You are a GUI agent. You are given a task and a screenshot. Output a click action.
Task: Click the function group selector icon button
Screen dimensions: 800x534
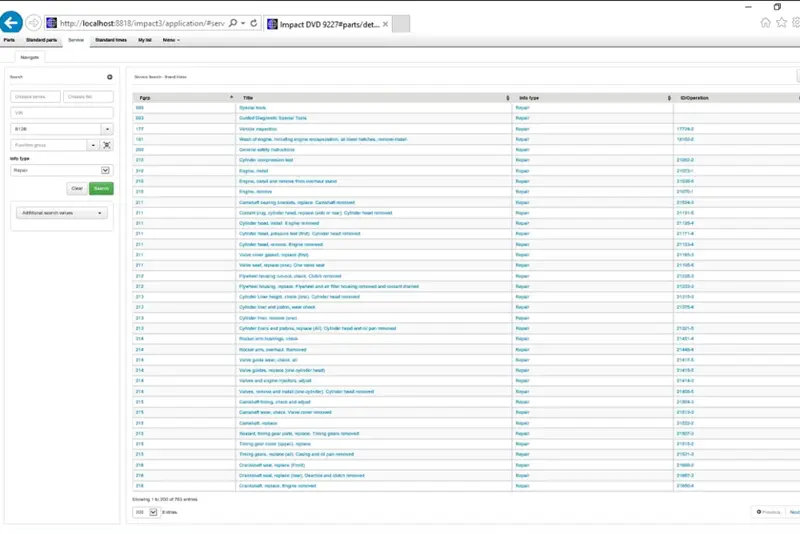(107, 145)
